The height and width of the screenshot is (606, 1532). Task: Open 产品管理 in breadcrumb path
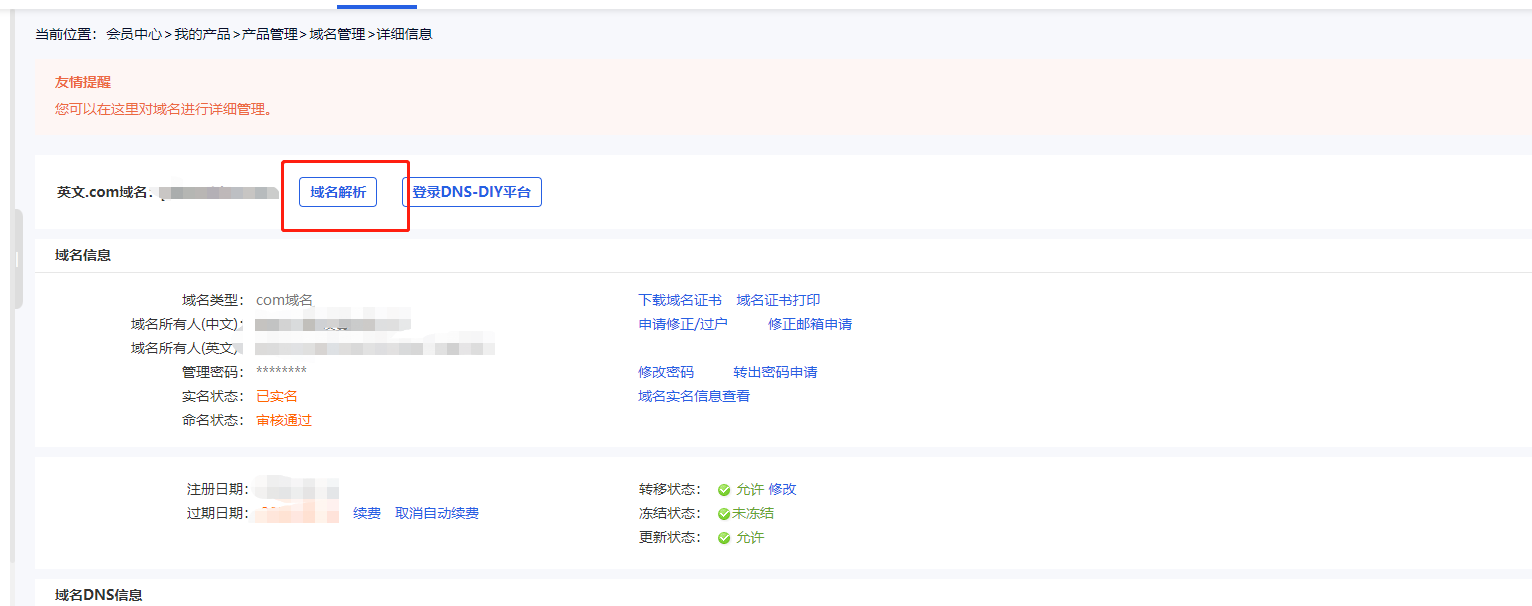270,34
